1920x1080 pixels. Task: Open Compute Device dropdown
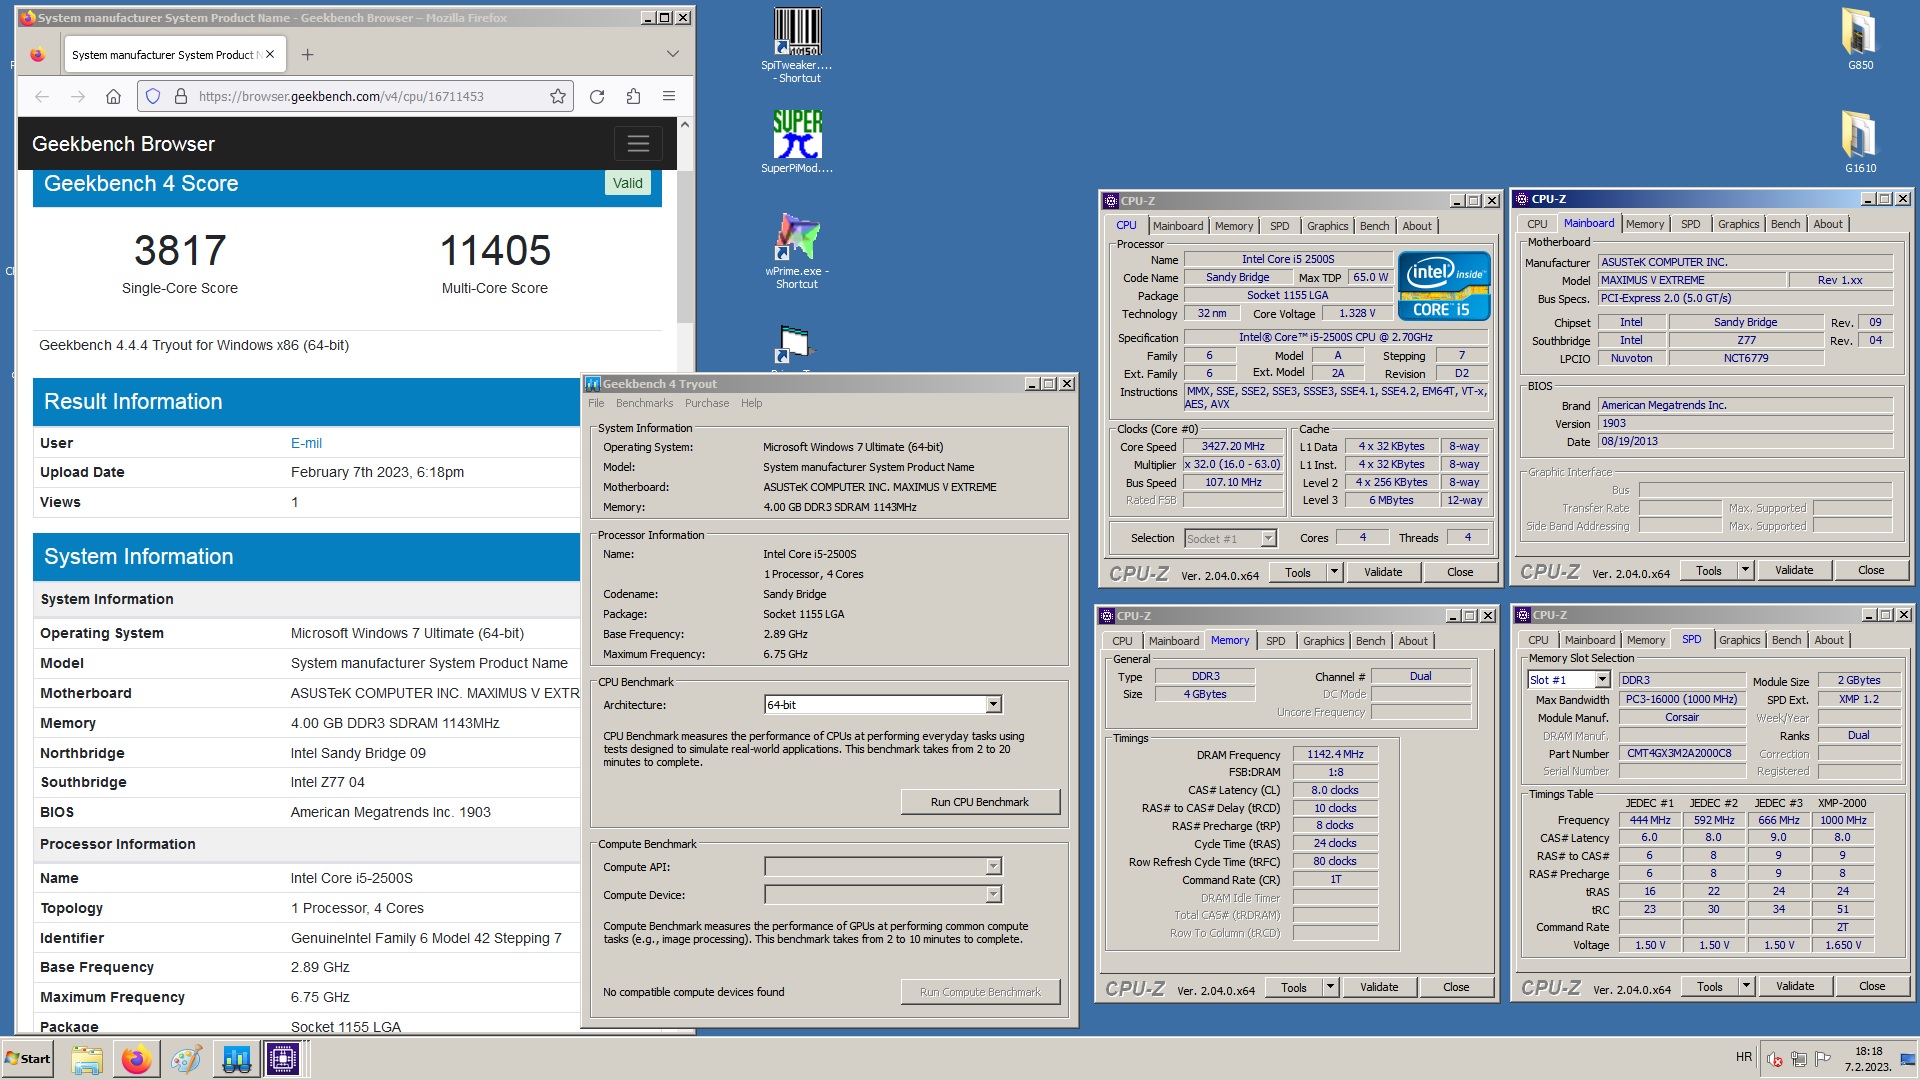(993, 895)
